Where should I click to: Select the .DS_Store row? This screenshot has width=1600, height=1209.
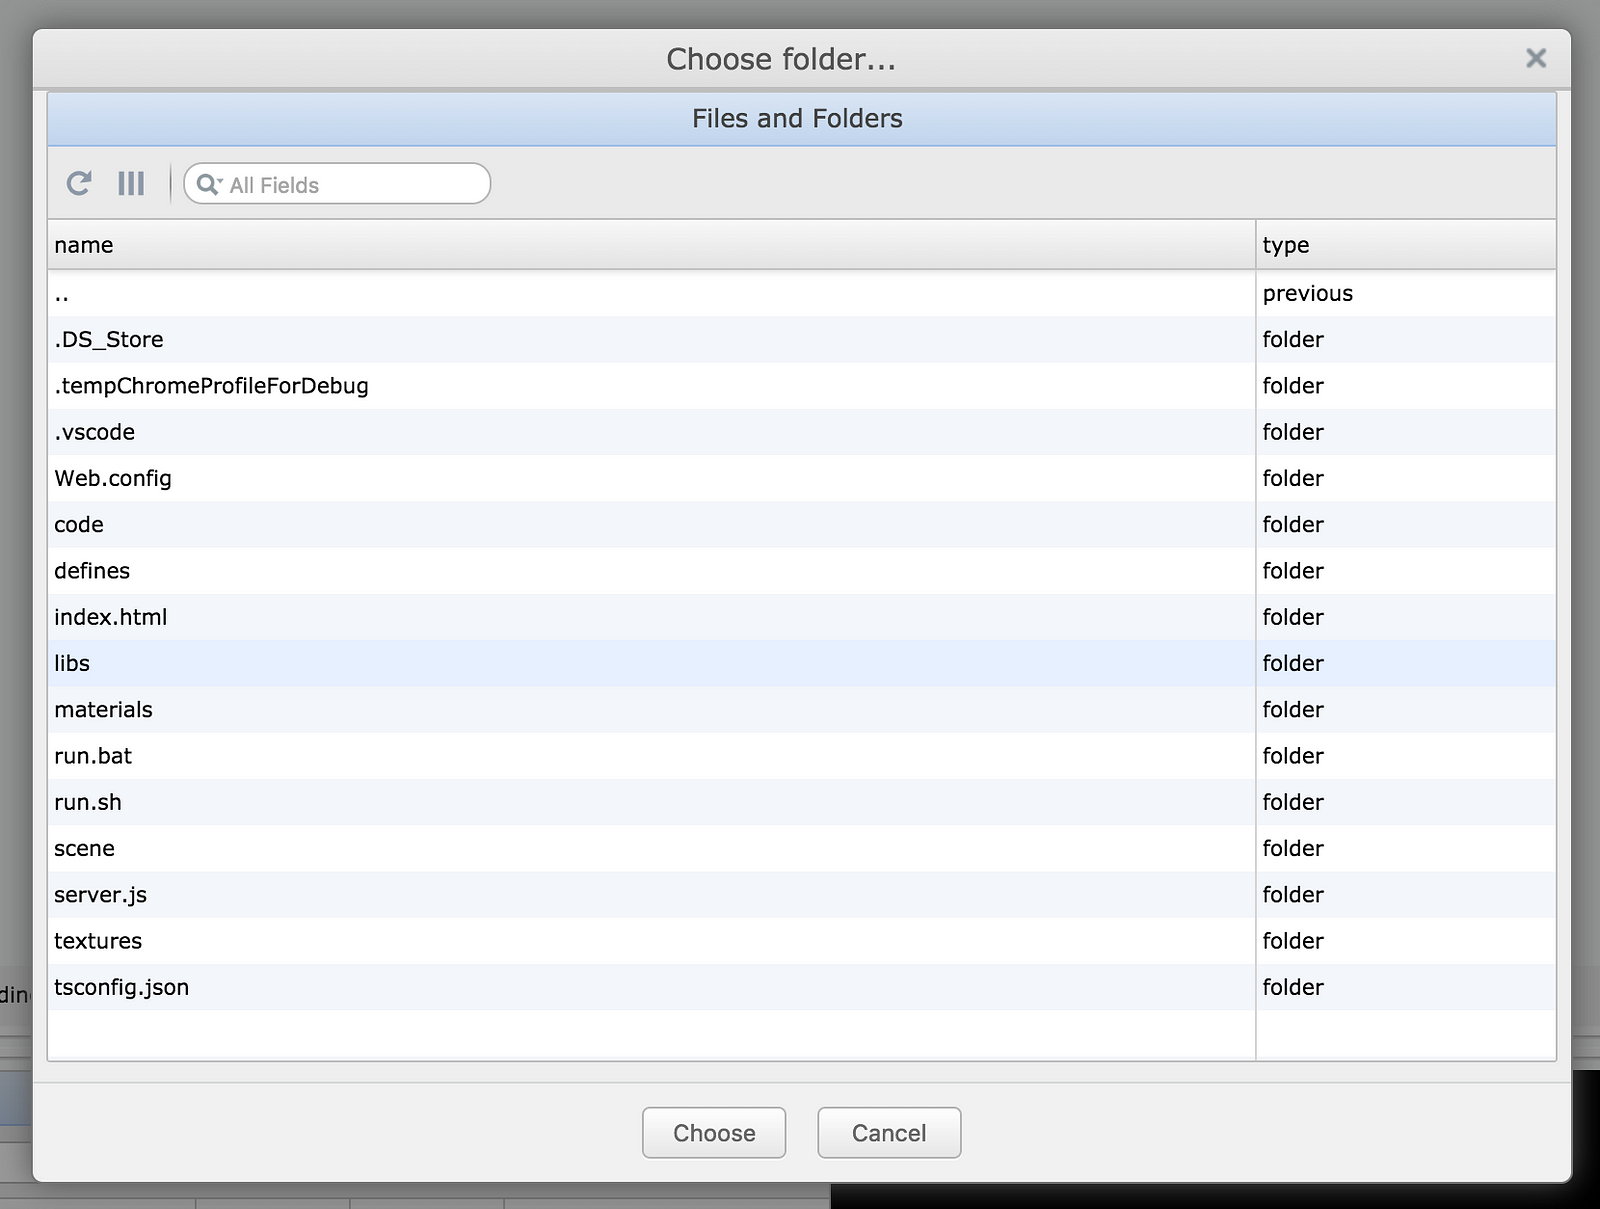[802, 339]
